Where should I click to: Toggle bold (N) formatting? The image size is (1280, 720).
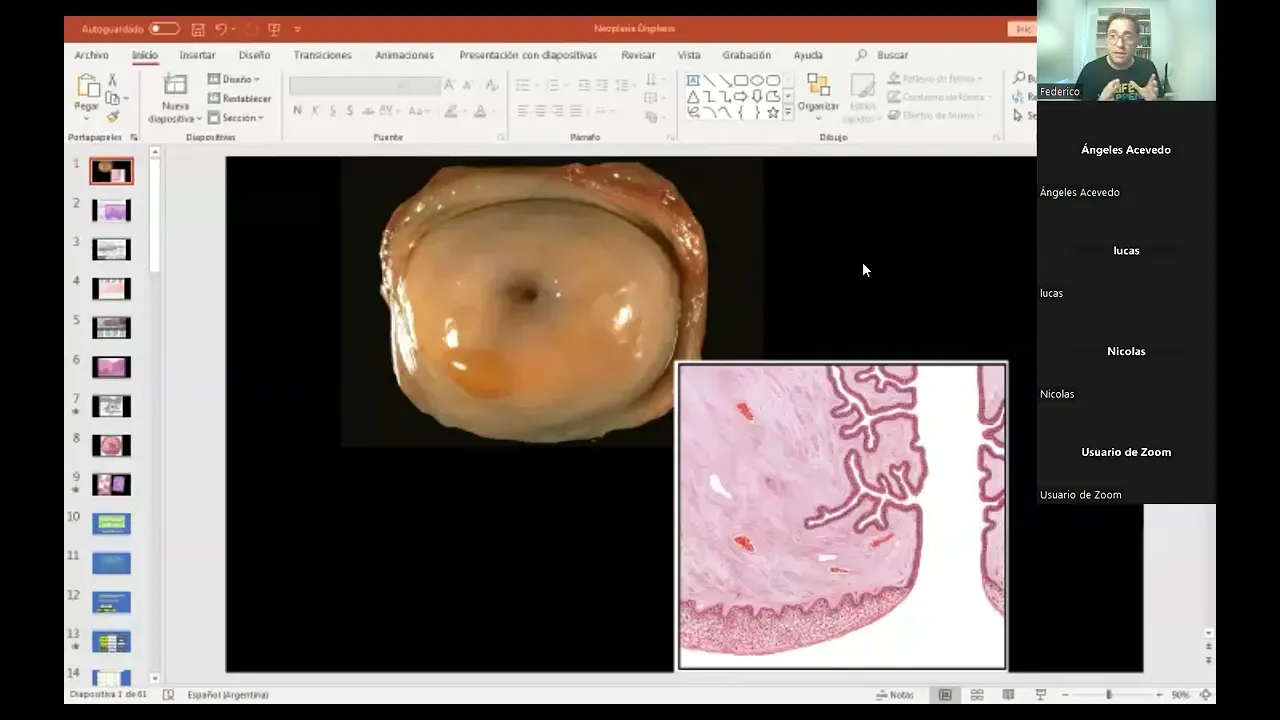(x=297, y=111)
